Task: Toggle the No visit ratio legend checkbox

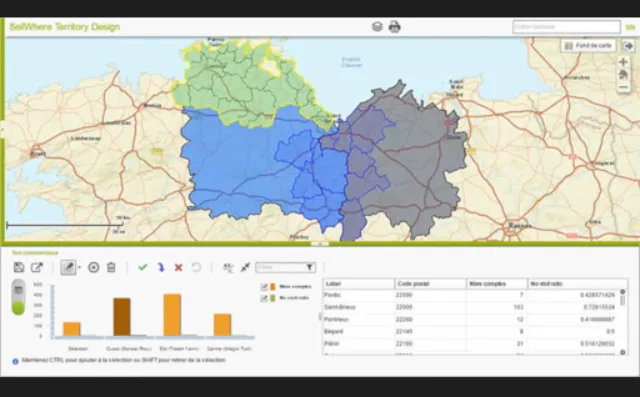Action: [x=264, y=299]
